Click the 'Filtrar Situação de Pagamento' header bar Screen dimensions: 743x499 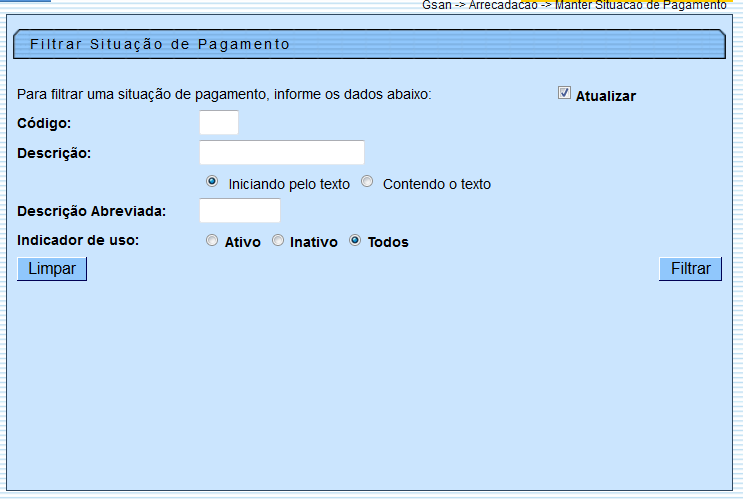coord(369,45)
